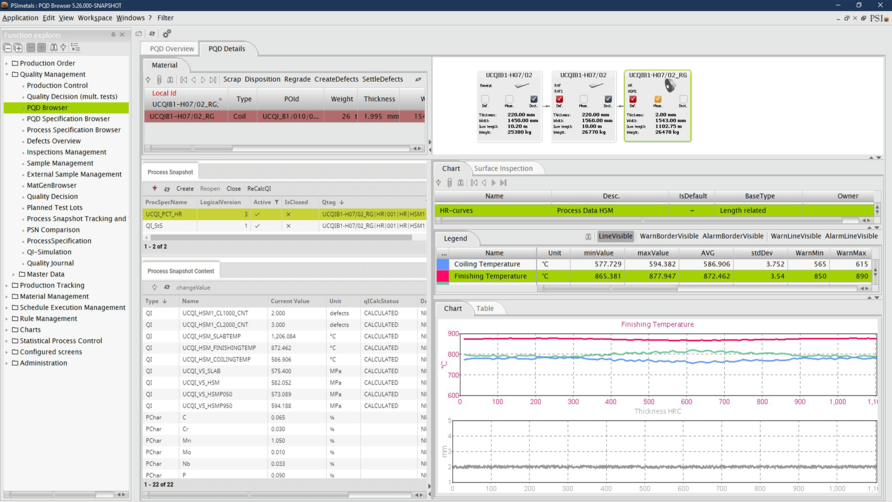Viewport: 892px width, 502px height.
Task: Click pink color swatch for Finishing Temperature
Action: (x=443, y=277)
